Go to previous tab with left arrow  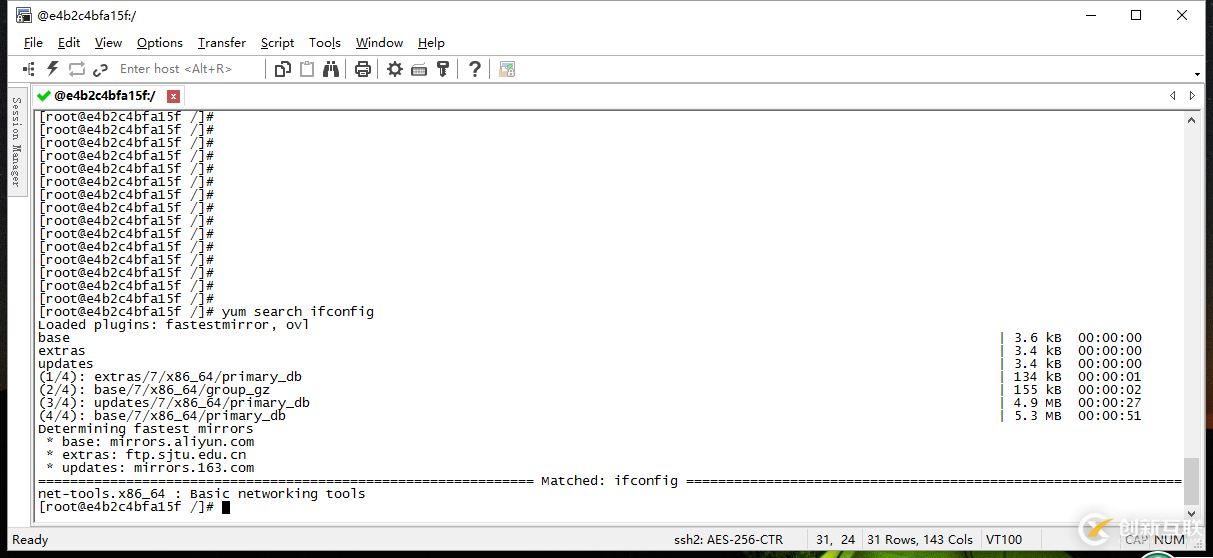1173,96
